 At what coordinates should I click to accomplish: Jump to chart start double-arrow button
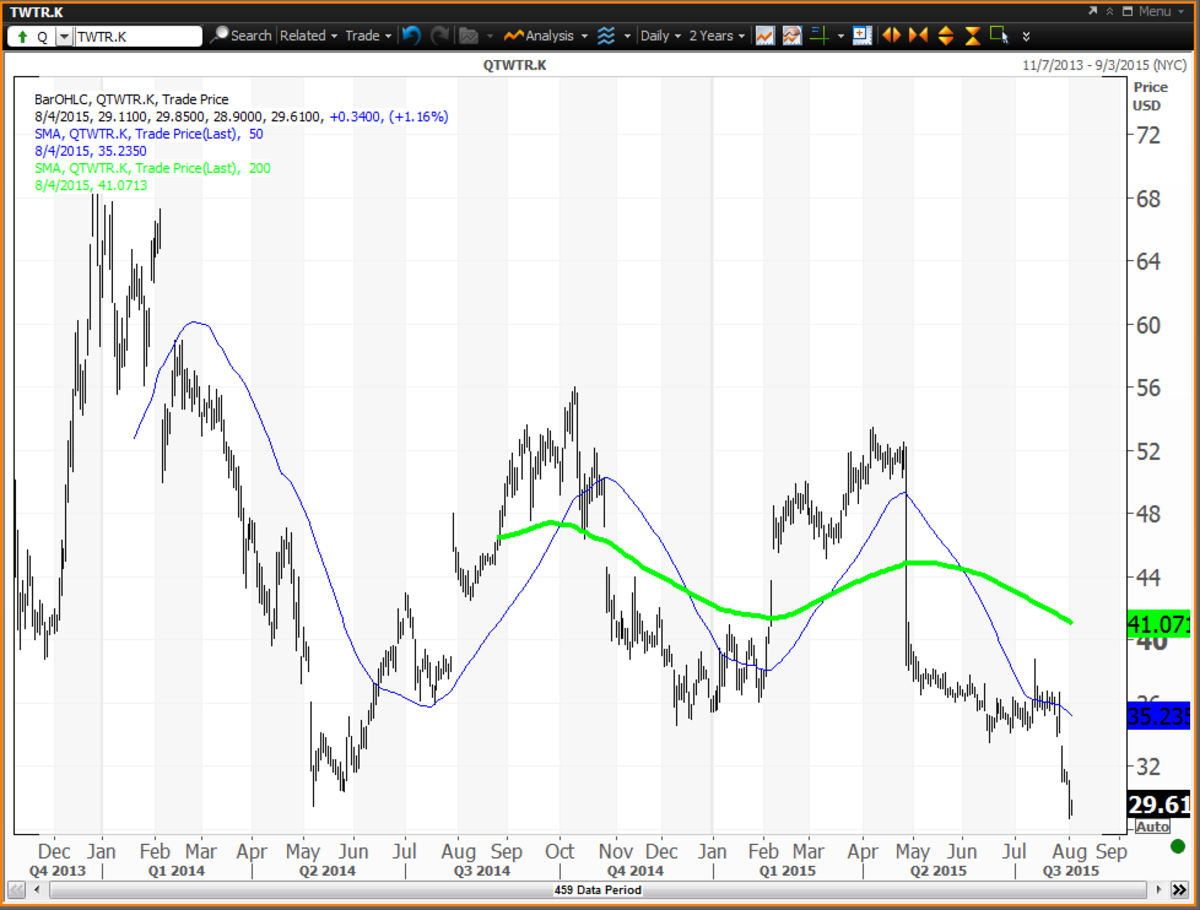coord(15,889)
